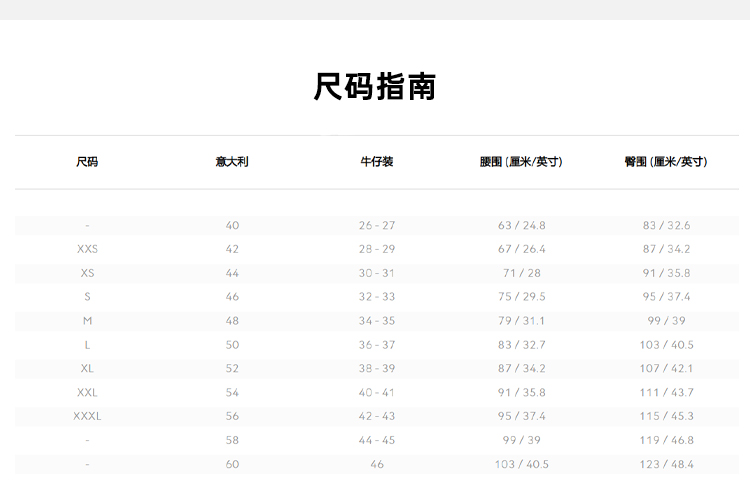Click waist value 83 / 32.7

click(x=521, y=345)
